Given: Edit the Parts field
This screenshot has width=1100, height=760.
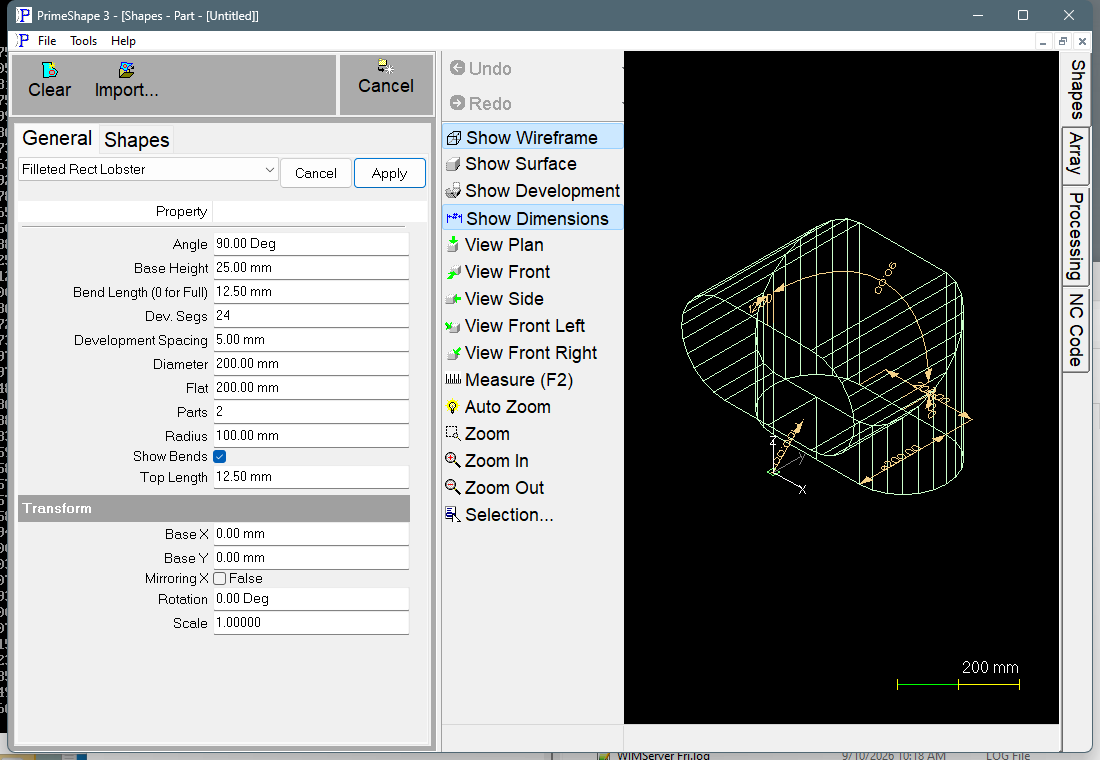Looking at the screenshot, I should coord(311,411).
